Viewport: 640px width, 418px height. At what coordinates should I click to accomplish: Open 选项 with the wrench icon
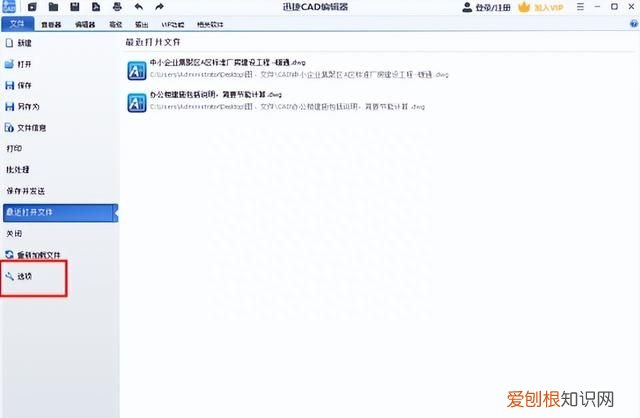click(x=19, y=276)
